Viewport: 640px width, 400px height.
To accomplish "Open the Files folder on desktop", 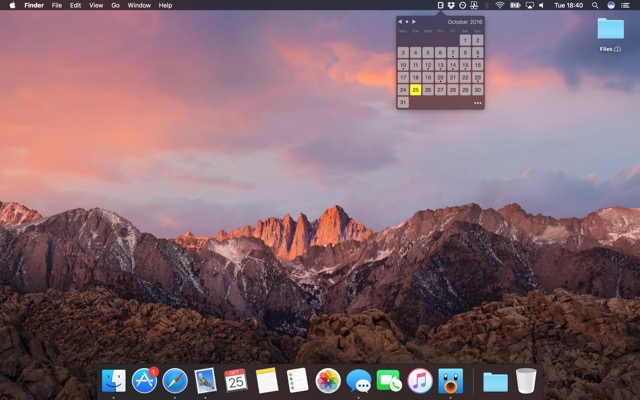I will point(611,29).
